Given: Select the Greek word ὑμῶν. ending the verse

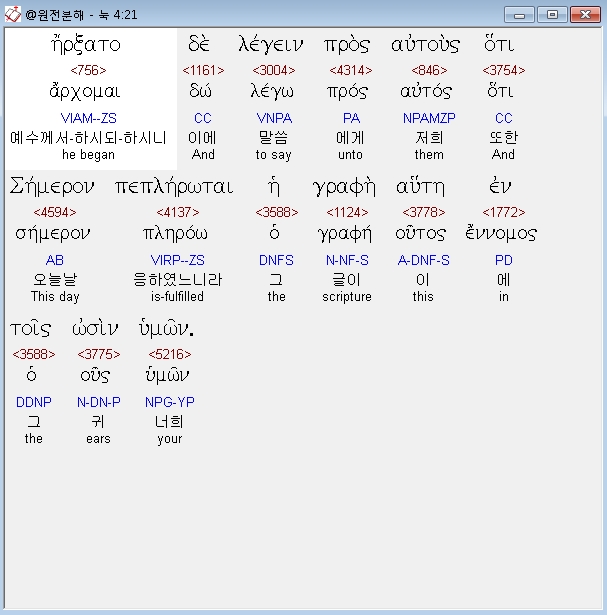Looking at the screenshot, I should pos(166,329).
